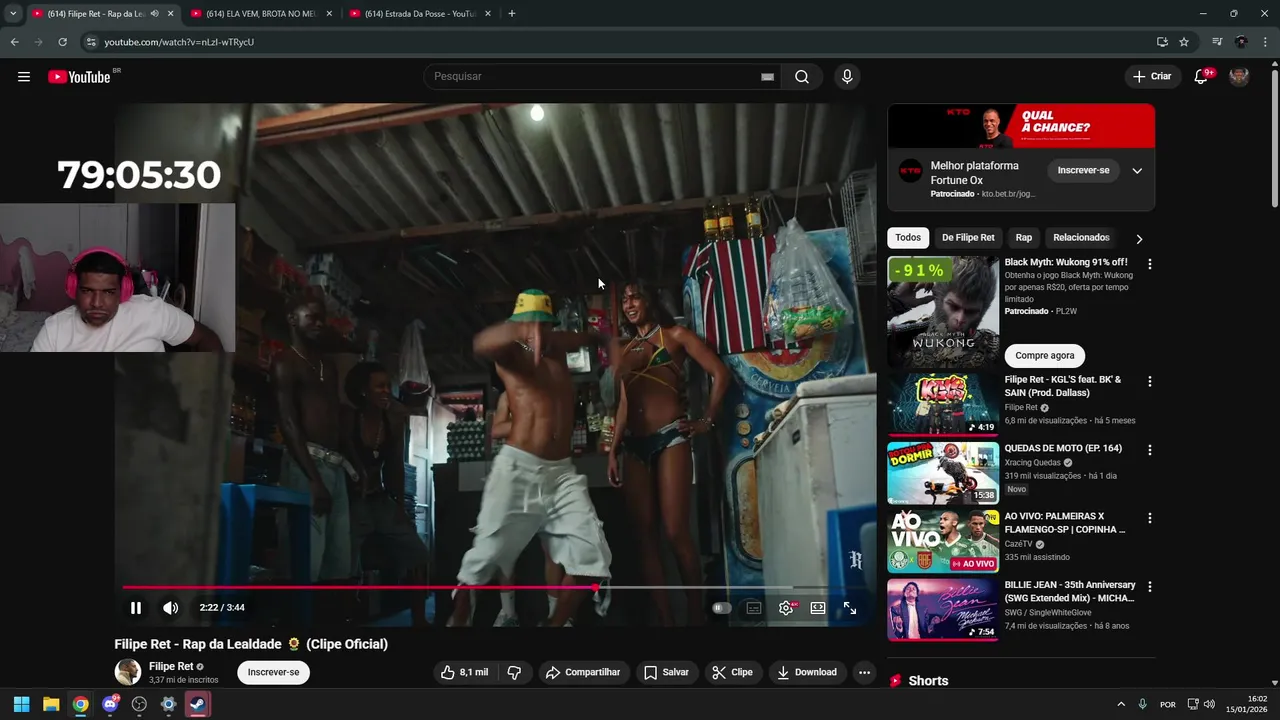Open options menu for BILLIE JEAN video
Viewport: 1280px width, 720px height.
point(1149,586)
